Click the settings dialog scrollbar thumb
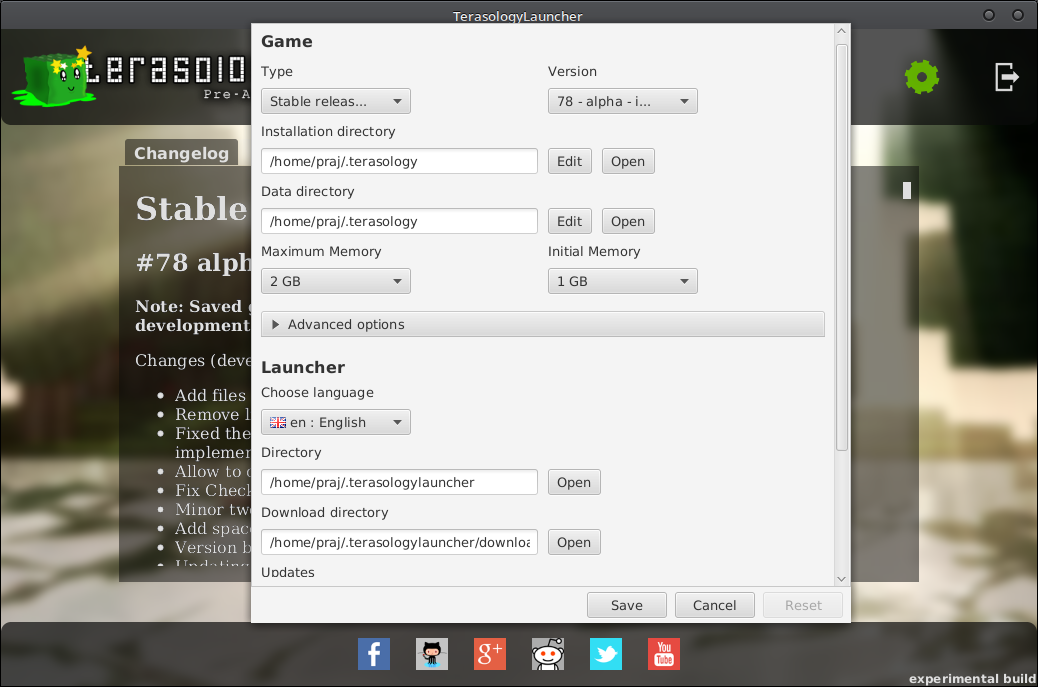This screenshot has height=687, width=1038. [x=841, y=248]
